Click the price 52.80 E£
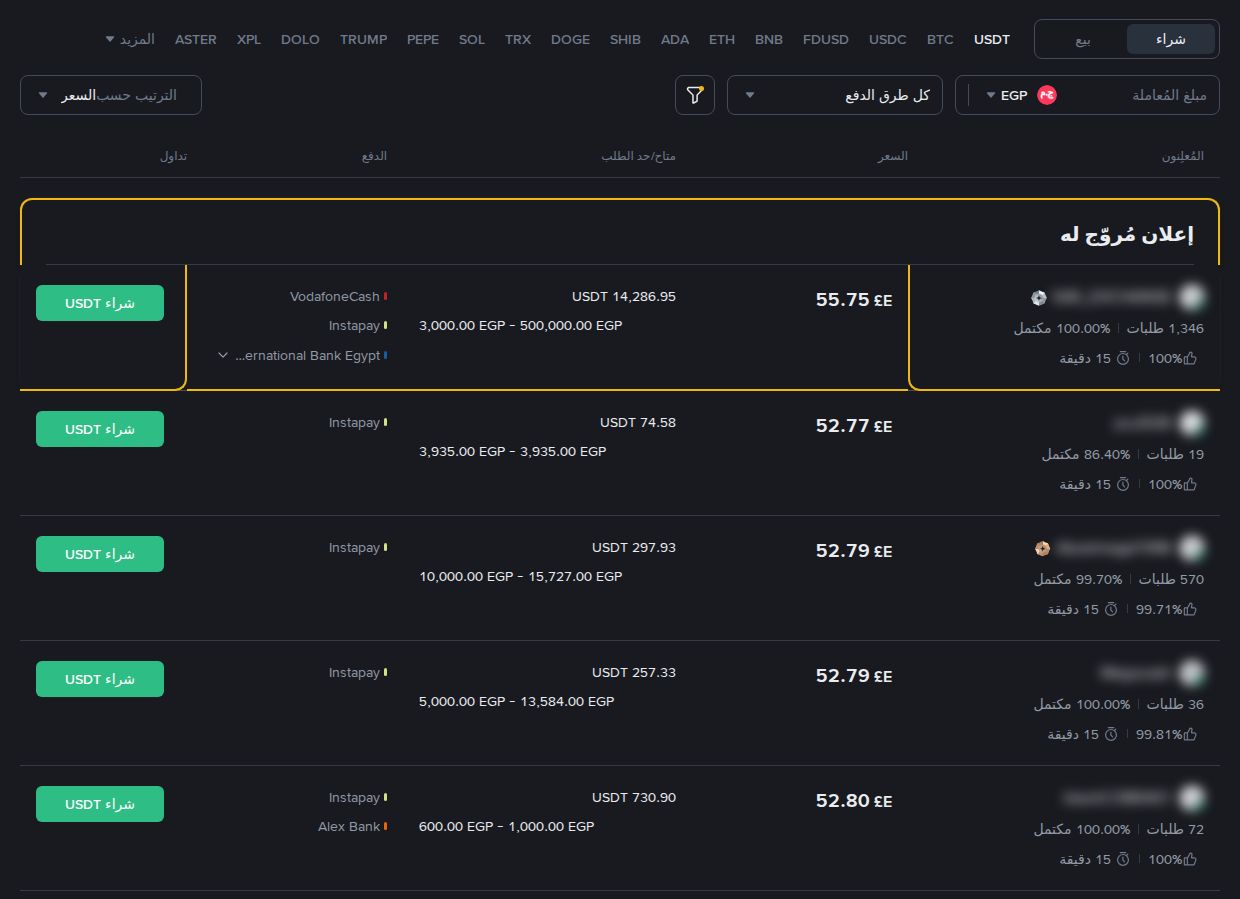Image resolution: width=1240 pixels, height=899 pixels. pos(854,801)
